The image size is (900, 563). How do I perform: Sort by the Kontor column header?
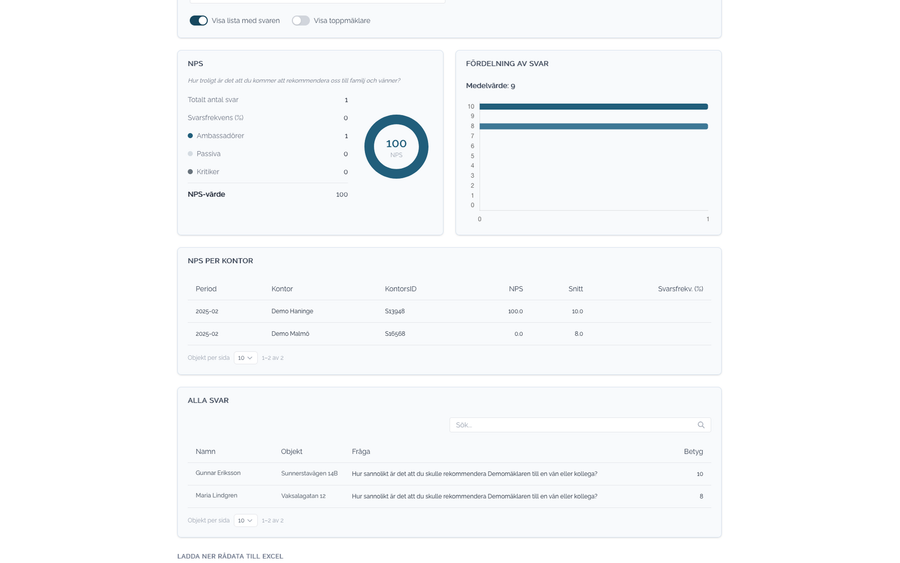[x=282, y=289]
